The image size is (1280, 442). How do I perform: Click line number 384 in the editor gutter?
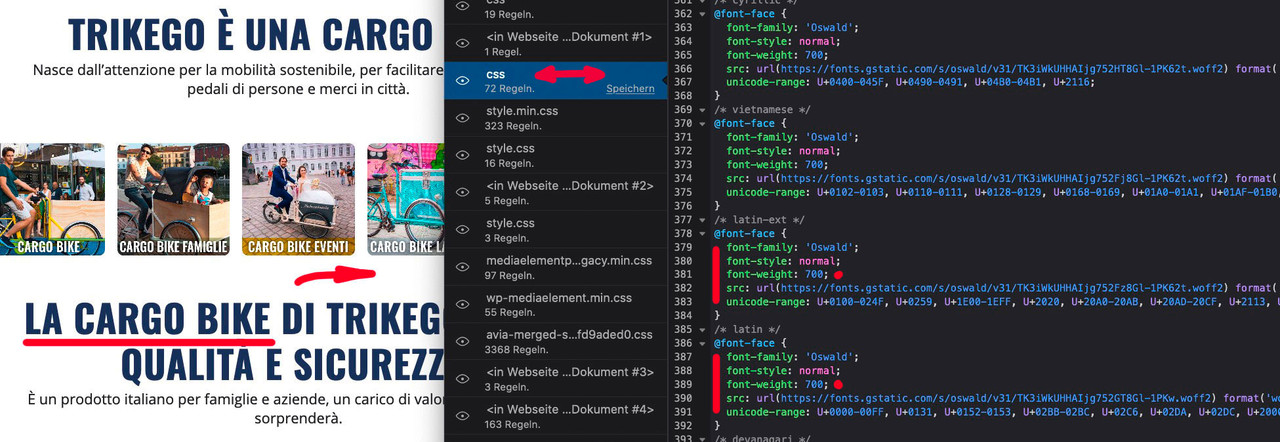coord(682,315)
